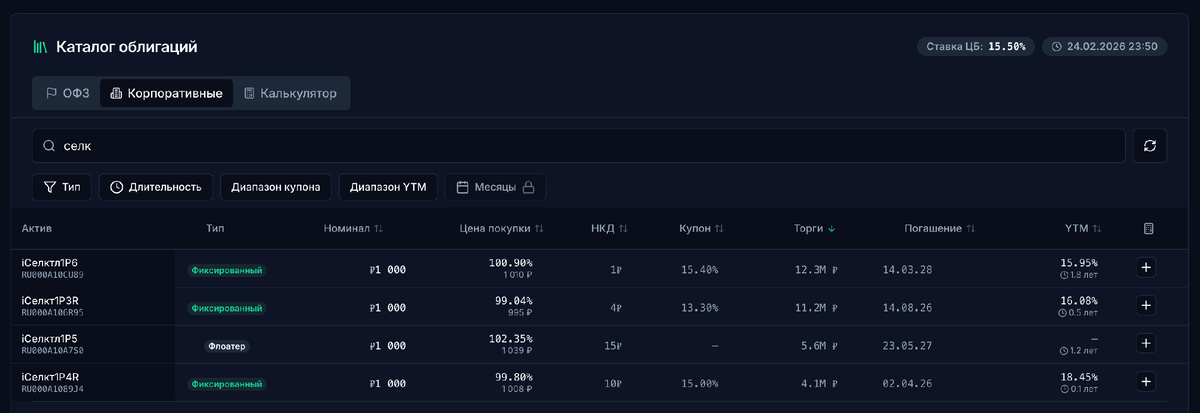Click the magnifier icon in search field
Viewport: 1200px width, 413px height.
coord(48,146)
